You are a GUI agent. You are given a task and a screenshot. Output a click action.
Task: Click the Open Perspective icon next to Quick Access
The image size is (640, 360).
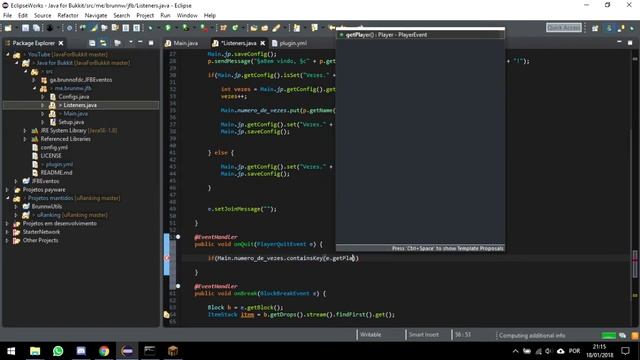(595, 28)
